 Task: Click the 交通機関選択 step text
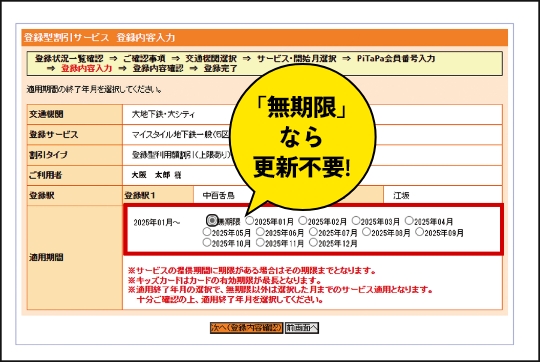[211, 59]
